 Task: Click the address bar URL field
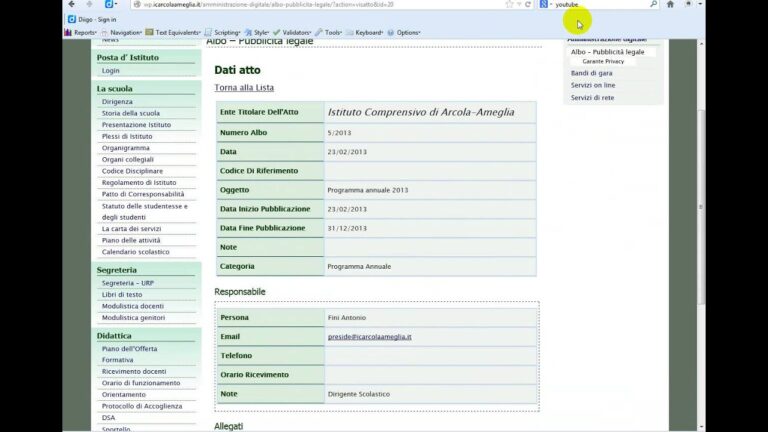[x=318, y=4]
